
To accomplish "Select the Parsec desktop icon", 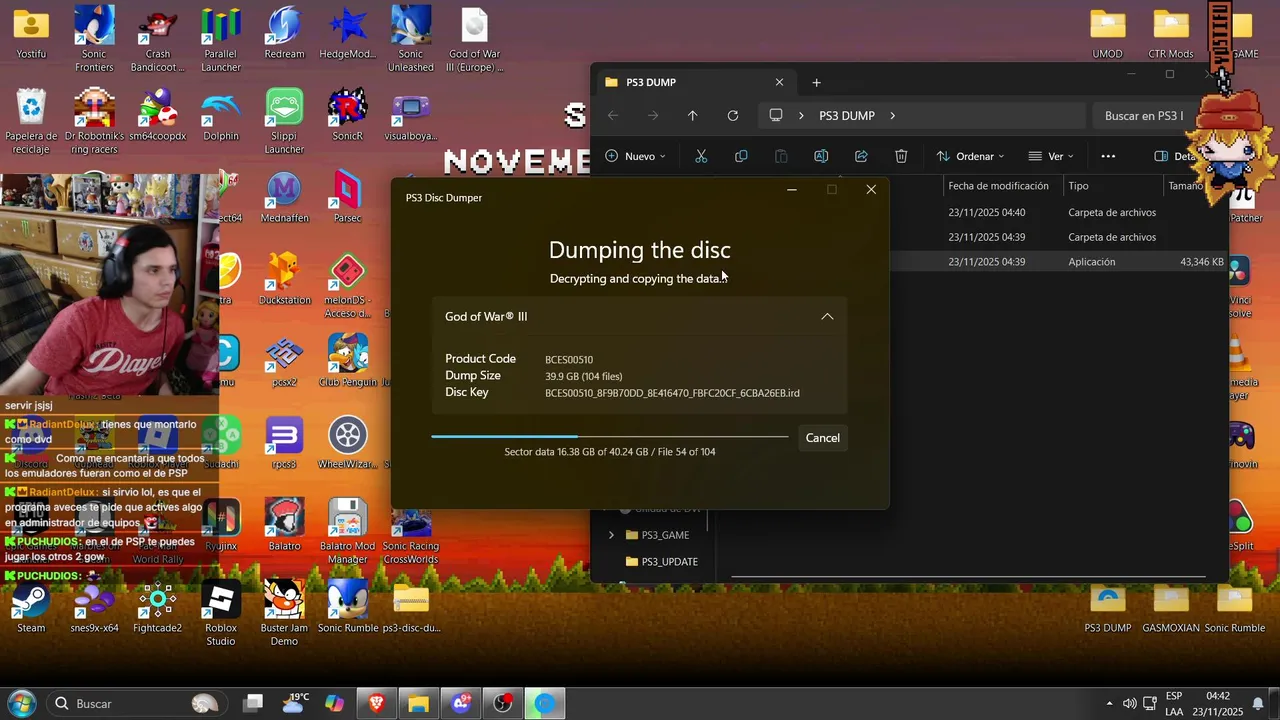I will pos(347,197).
